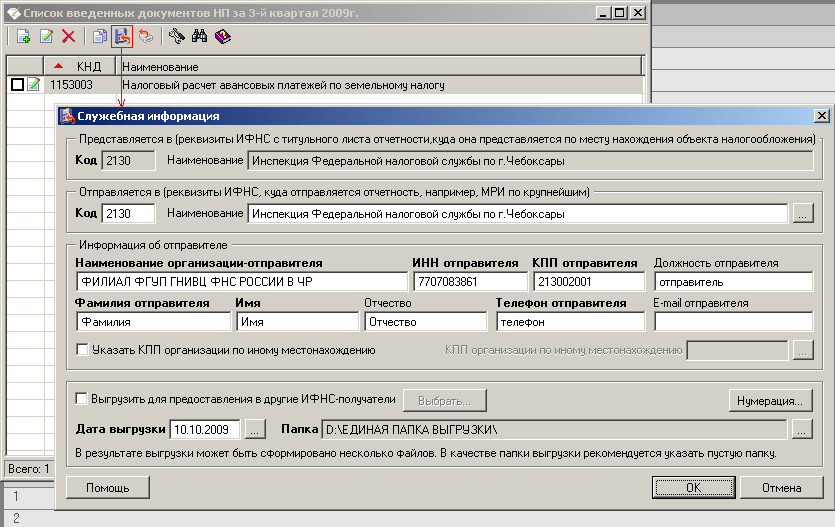Maximize the document list window
Image resolution: width=835 pixels, height=527 pixels.
coord(620,13)
